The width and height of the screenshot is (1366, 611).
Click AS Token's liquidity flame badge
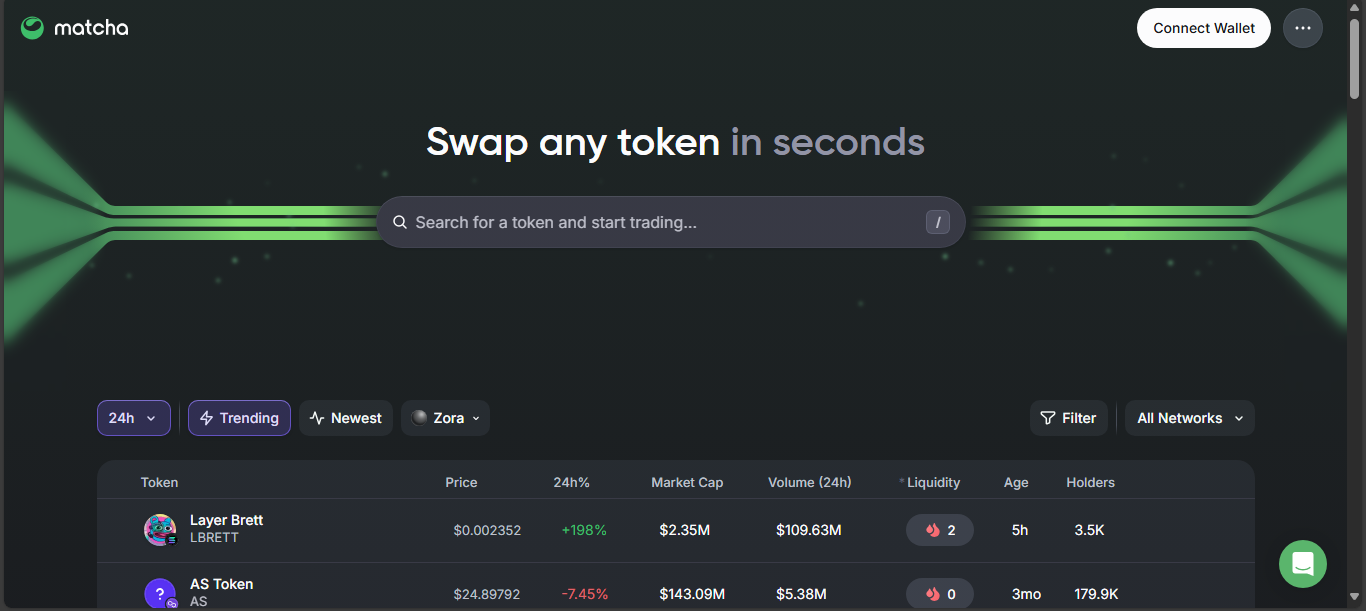[x=939, y=594]
